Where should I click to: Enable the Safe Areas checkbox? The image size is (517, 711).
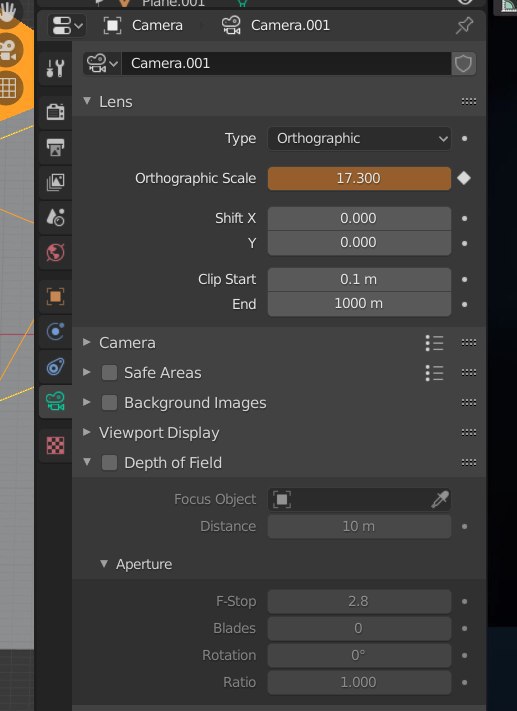point(109,373)
